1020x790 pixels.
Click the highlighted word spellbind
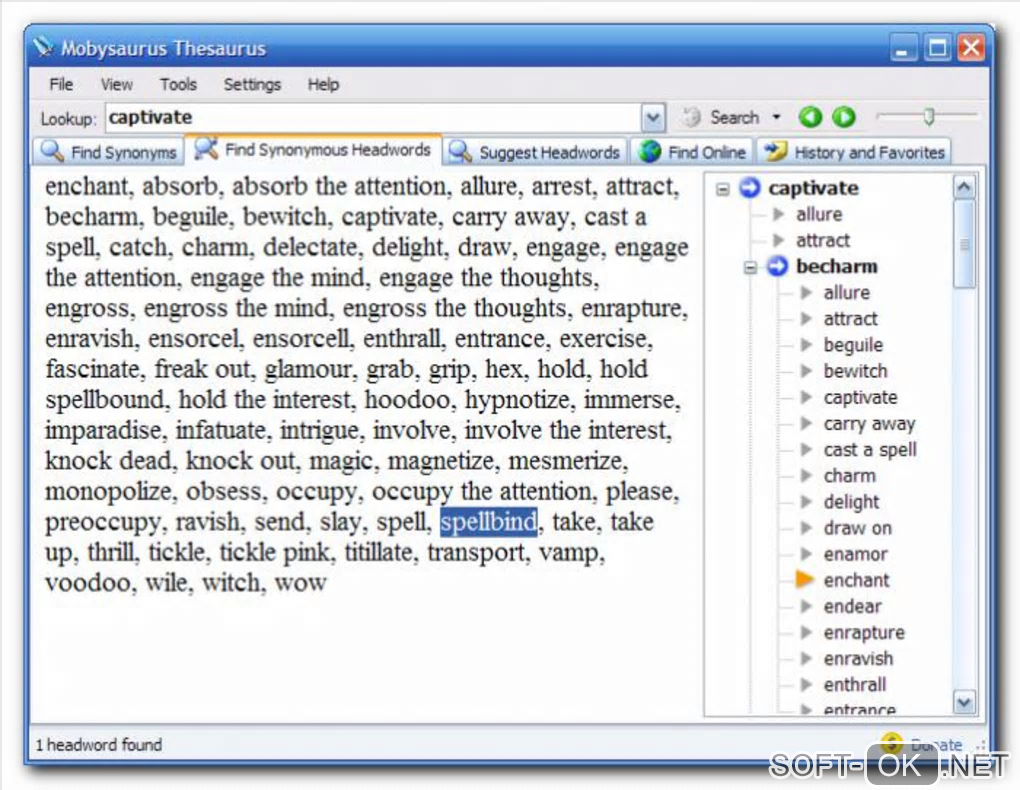coord(489,521)
